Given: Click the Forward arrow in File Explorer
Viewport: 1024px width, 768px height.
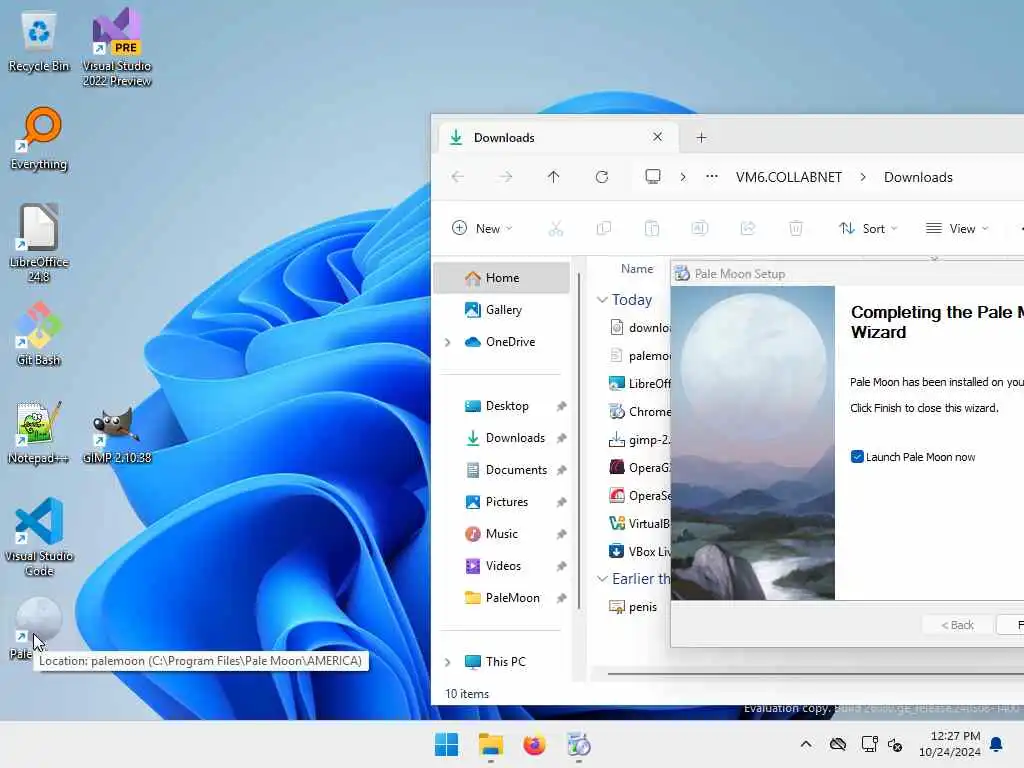Looking at the screenshot, I should click(505, 177).
